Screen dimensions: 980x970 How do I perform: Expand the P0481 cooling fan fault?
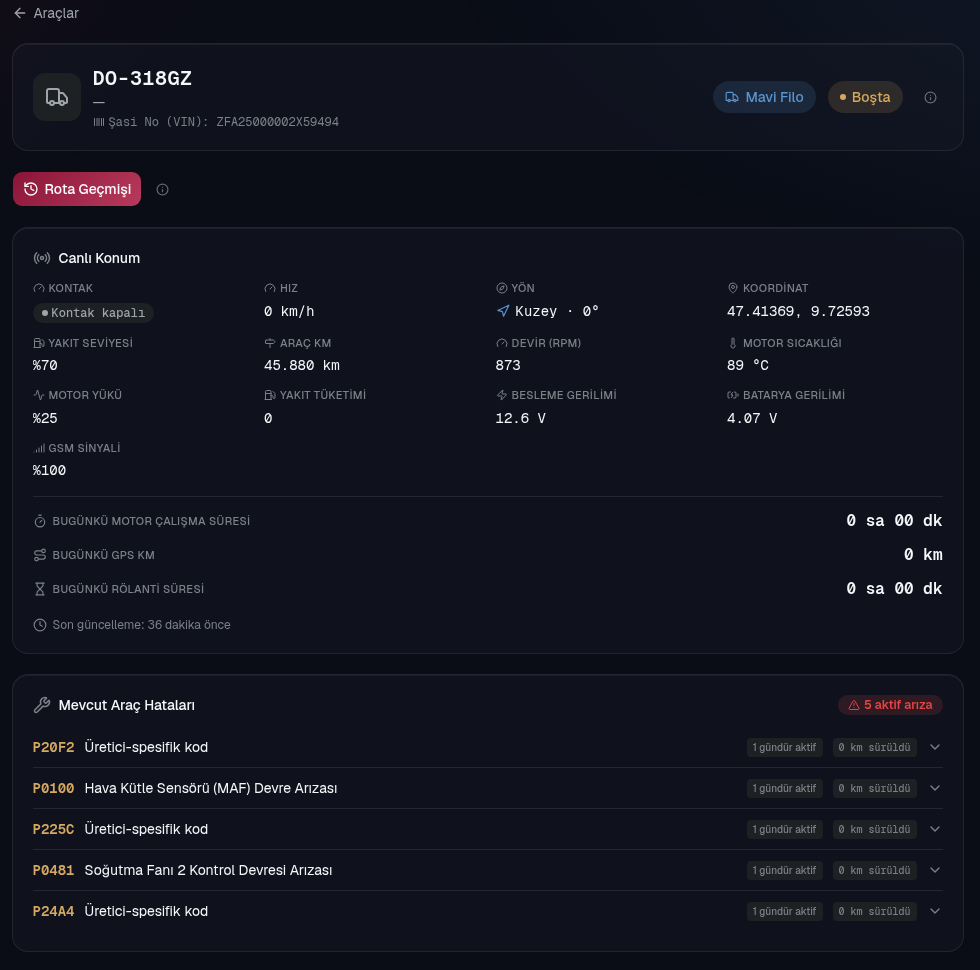(935, 870)
